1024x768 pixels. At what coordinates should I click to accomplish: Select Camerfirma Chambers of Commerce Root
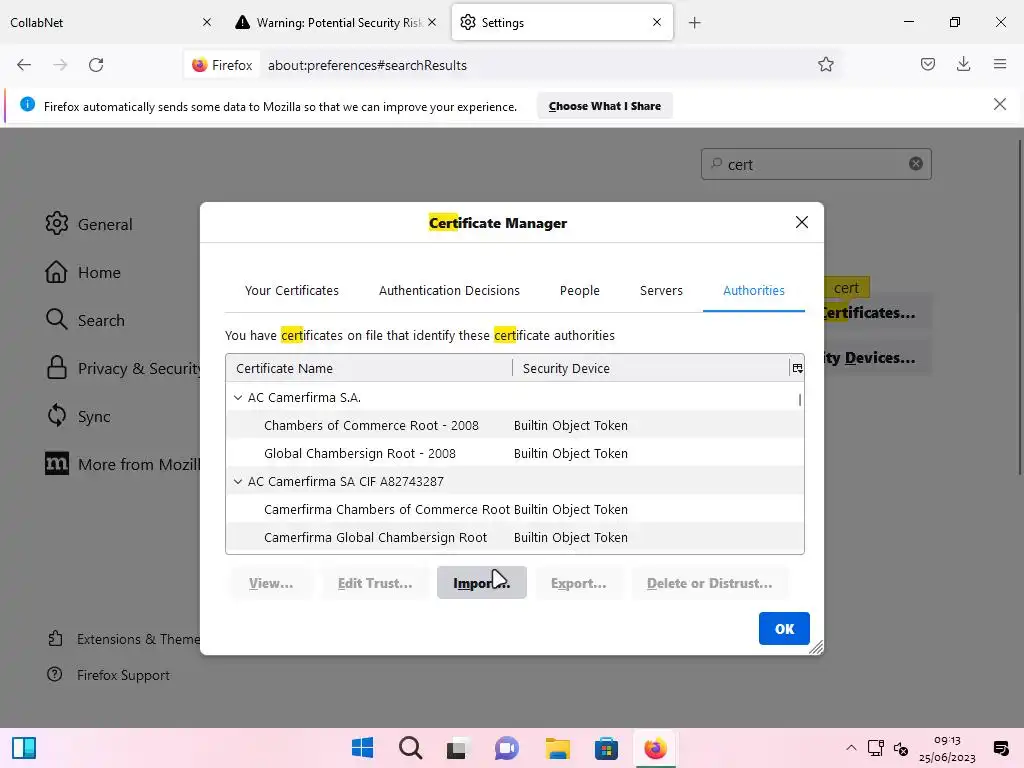click(515, 509)
